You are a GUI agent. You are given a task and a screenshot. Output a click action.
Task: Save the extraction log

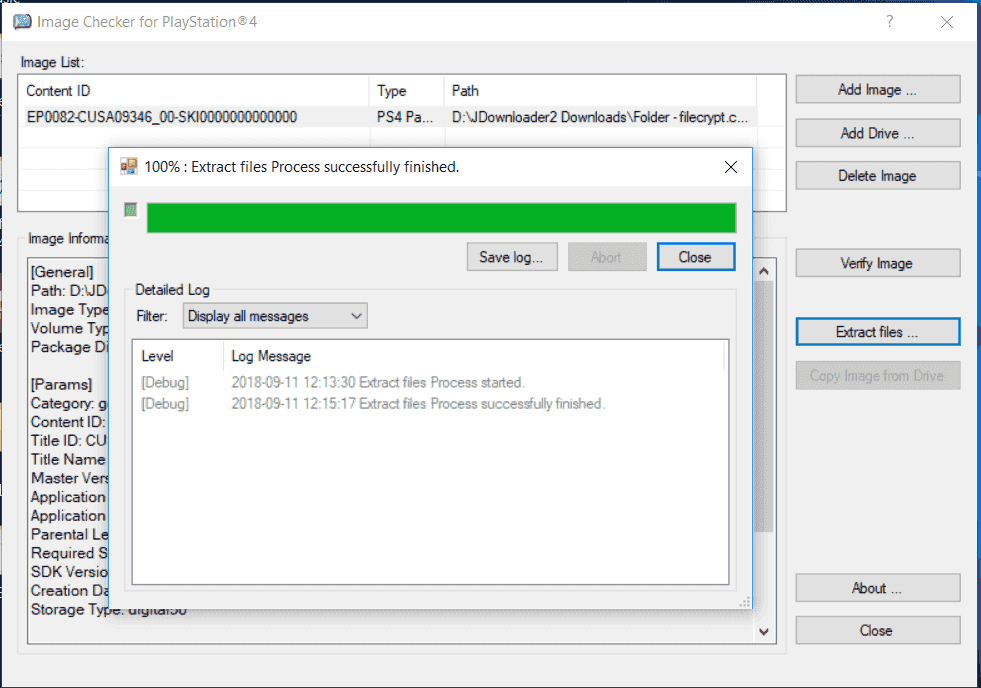[512, 257]
